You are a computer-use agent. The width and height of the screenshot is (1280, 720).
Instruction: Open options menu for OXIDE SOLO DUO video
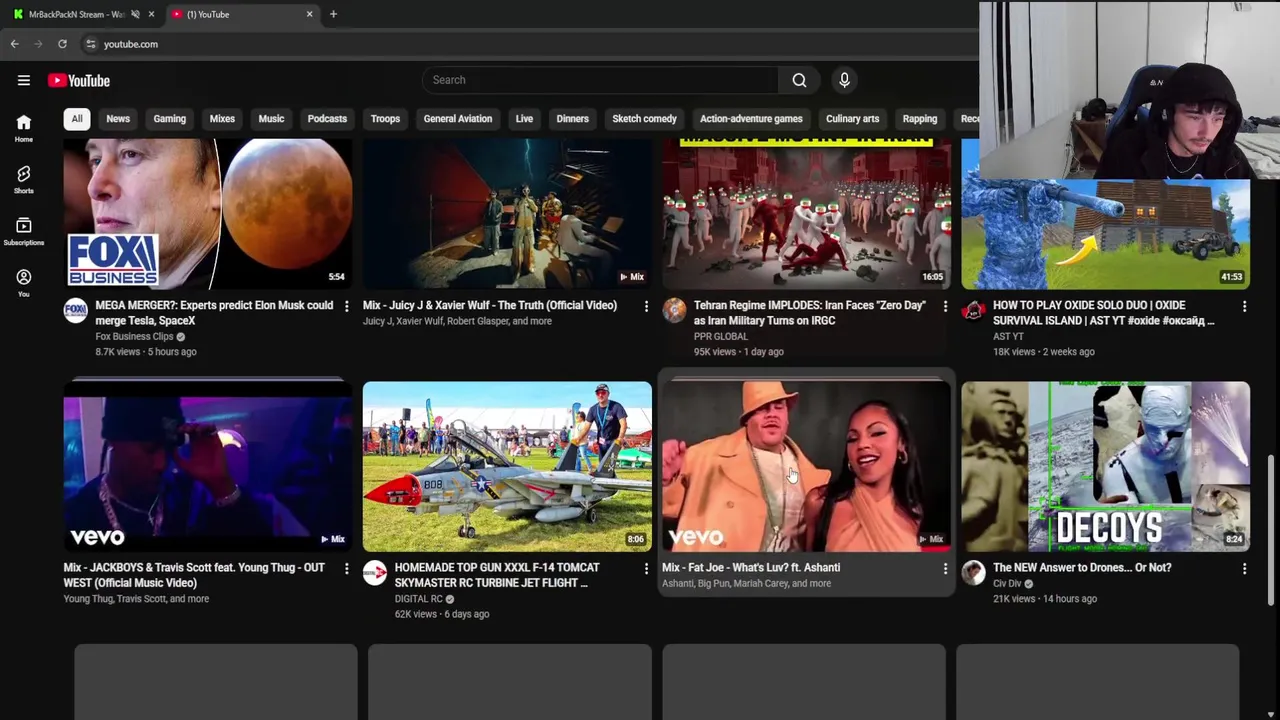pyautogui.click(x=1244, y=306)
